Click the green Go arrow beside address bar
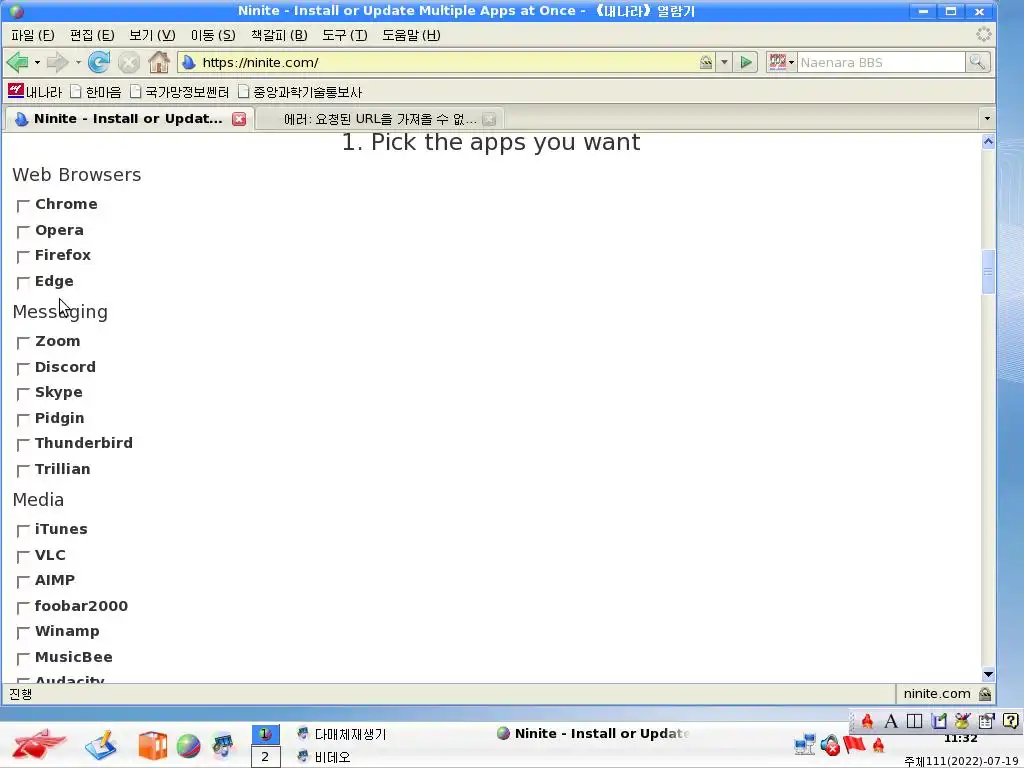The width and height of the screenshot is (1024, 768). pos(746,63)
